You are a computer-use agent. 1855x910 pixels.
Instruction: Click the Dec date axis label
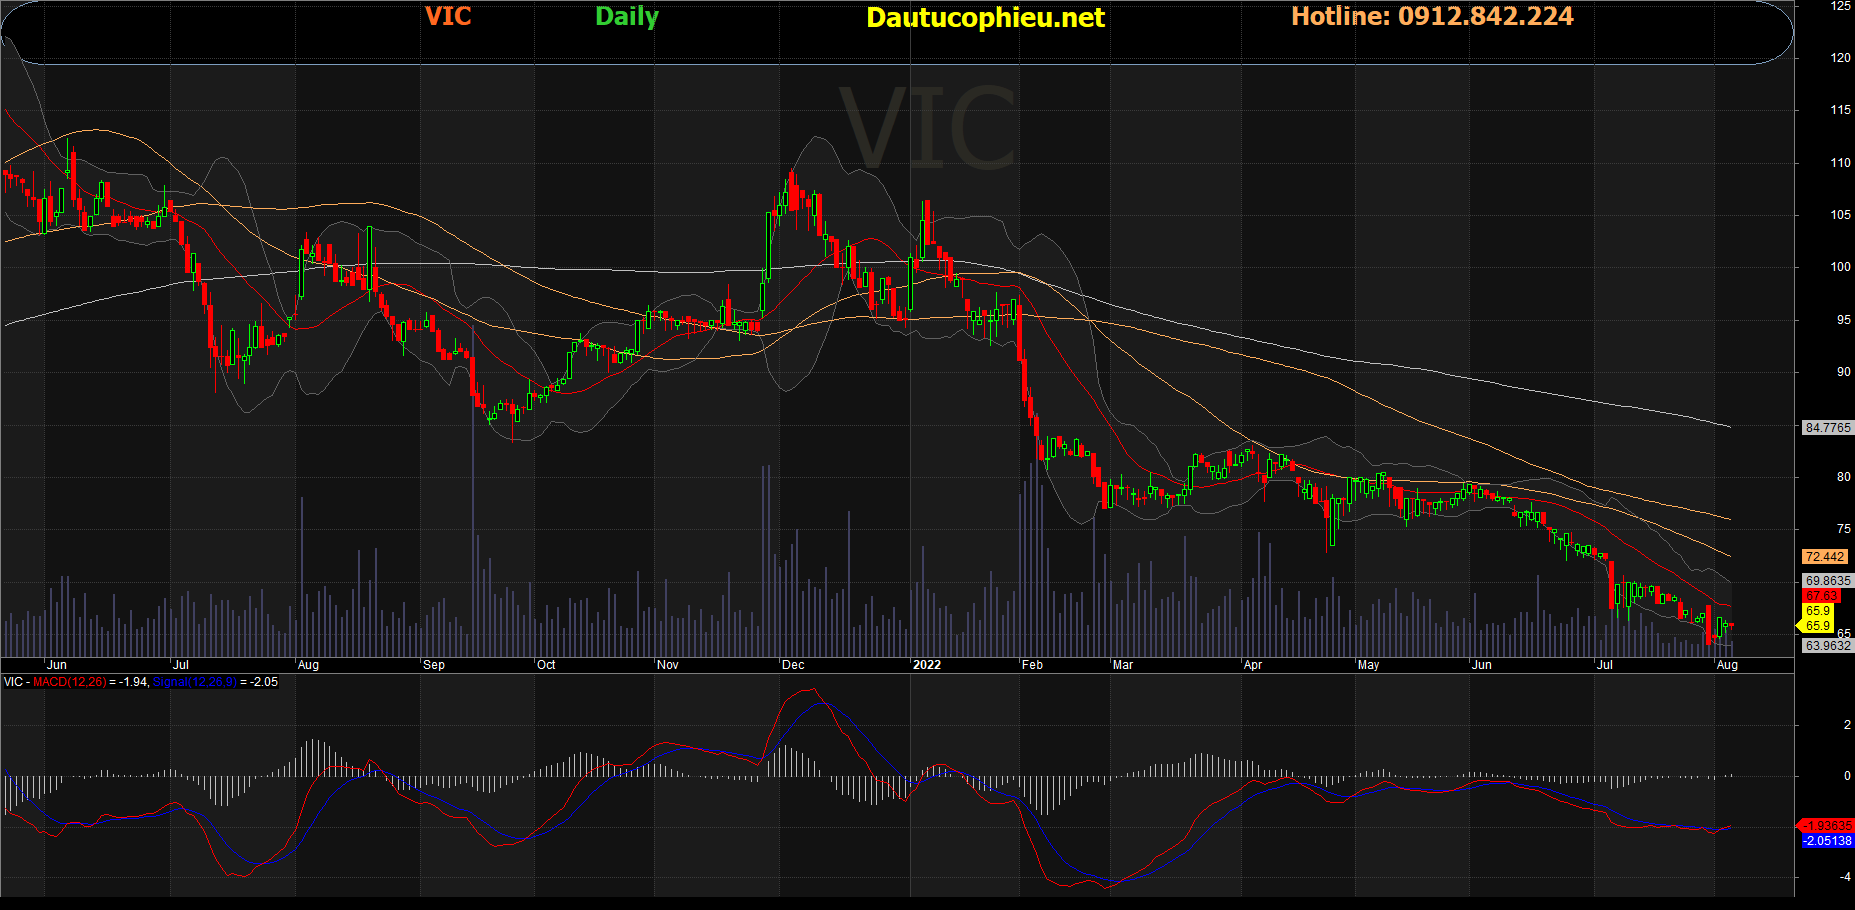point(793,665)
